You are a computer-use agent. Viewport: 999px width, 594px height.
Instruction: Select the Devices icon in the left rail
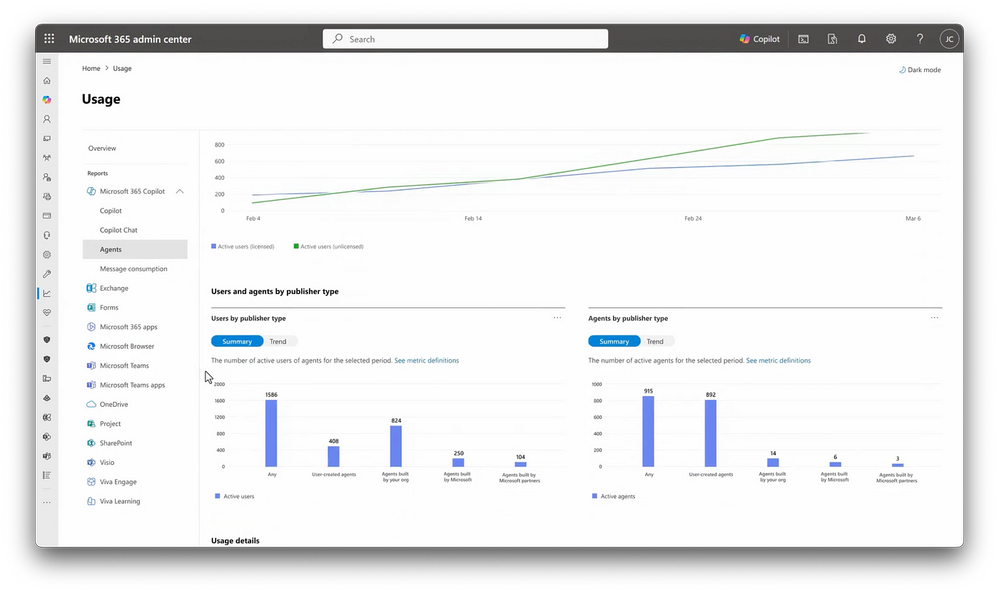[x=47, y=138]
